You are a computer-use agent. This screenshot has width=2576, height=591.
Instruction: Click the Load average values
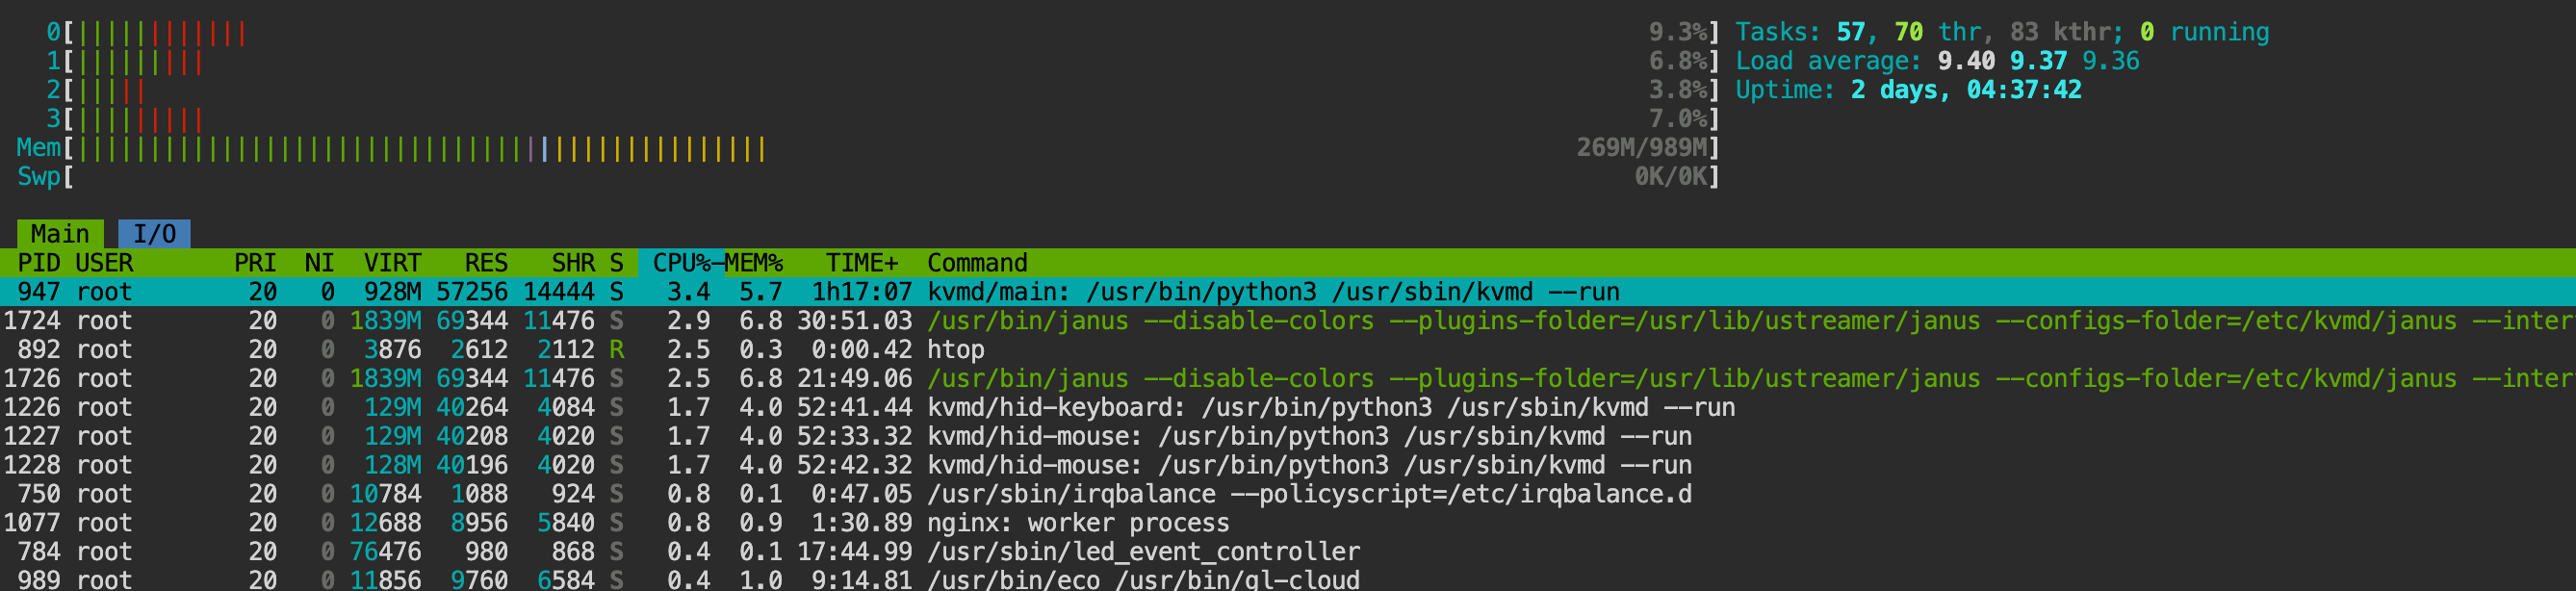pyautogui.click(x=2038, y=61)
